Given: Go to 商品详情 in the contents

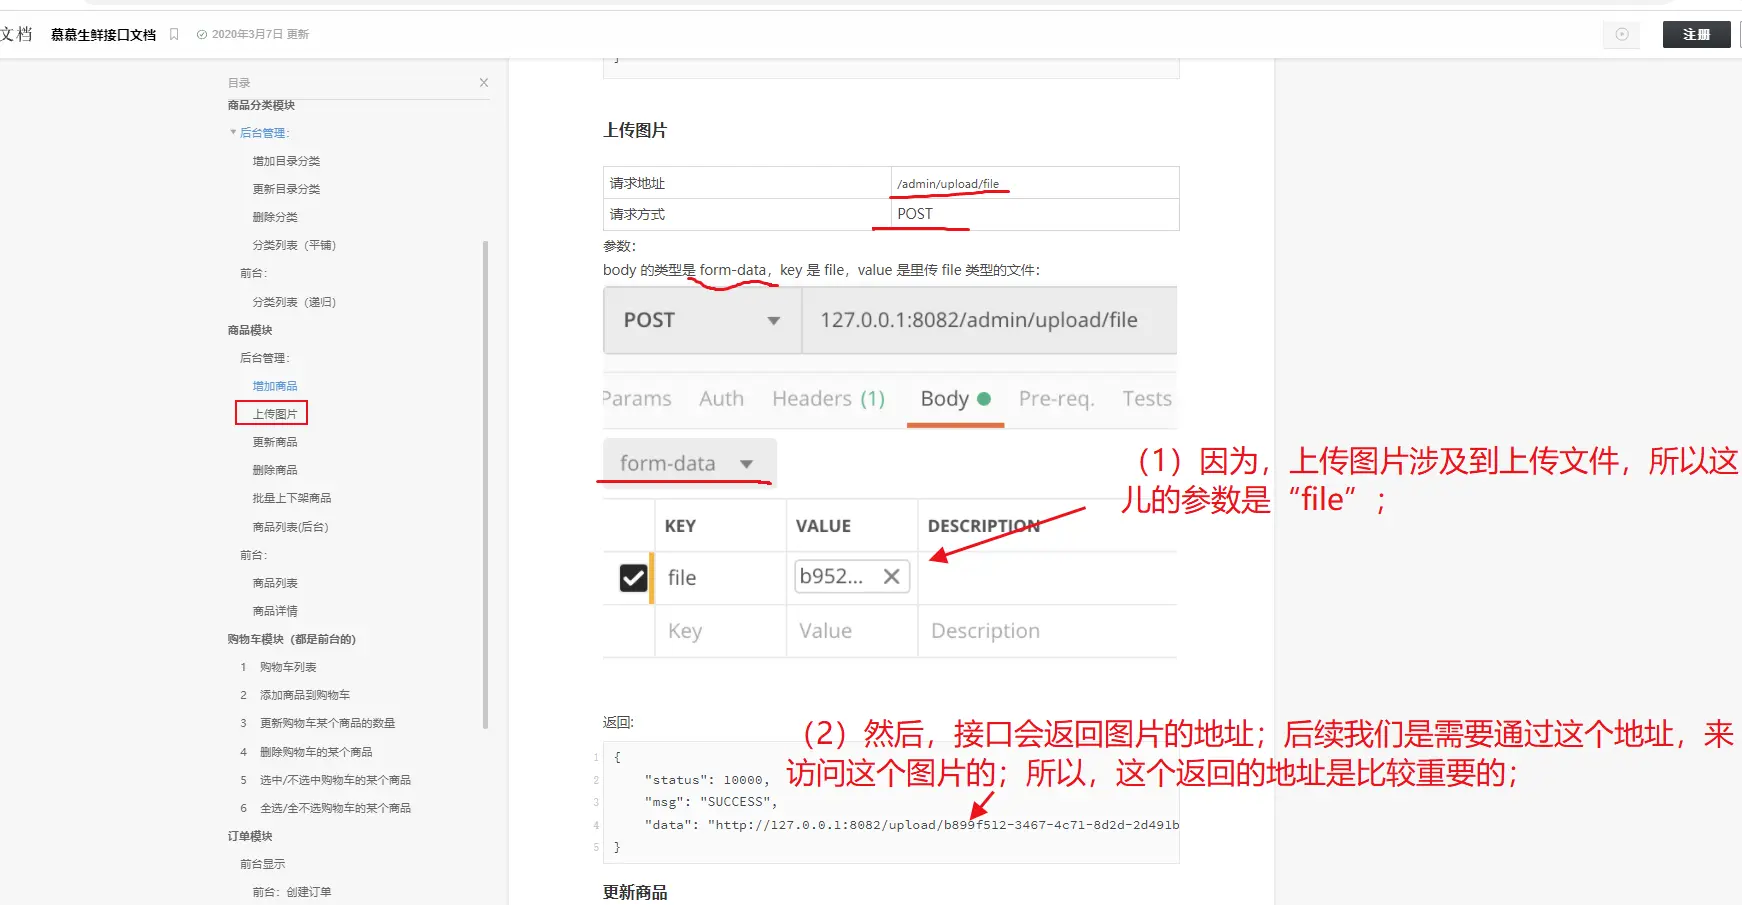Looking at the screenshot, I should pos(275,611).
